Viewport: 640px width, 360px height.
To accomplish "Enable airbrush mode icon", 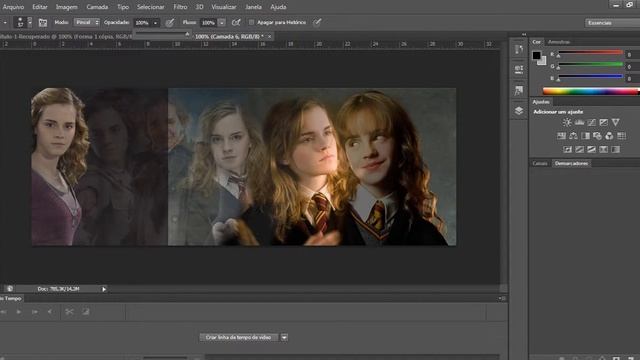I will pyautogui.click(x=236, y=23).
